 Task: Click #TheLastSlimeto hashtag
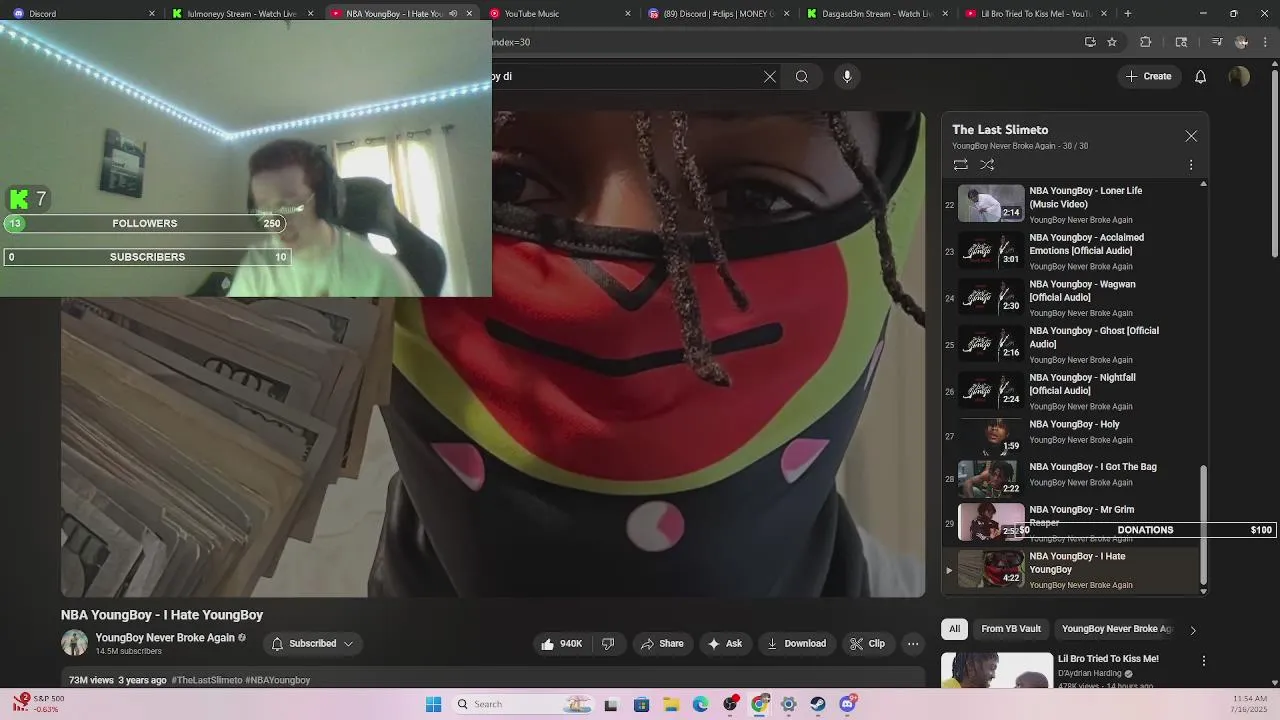(207, 680)
